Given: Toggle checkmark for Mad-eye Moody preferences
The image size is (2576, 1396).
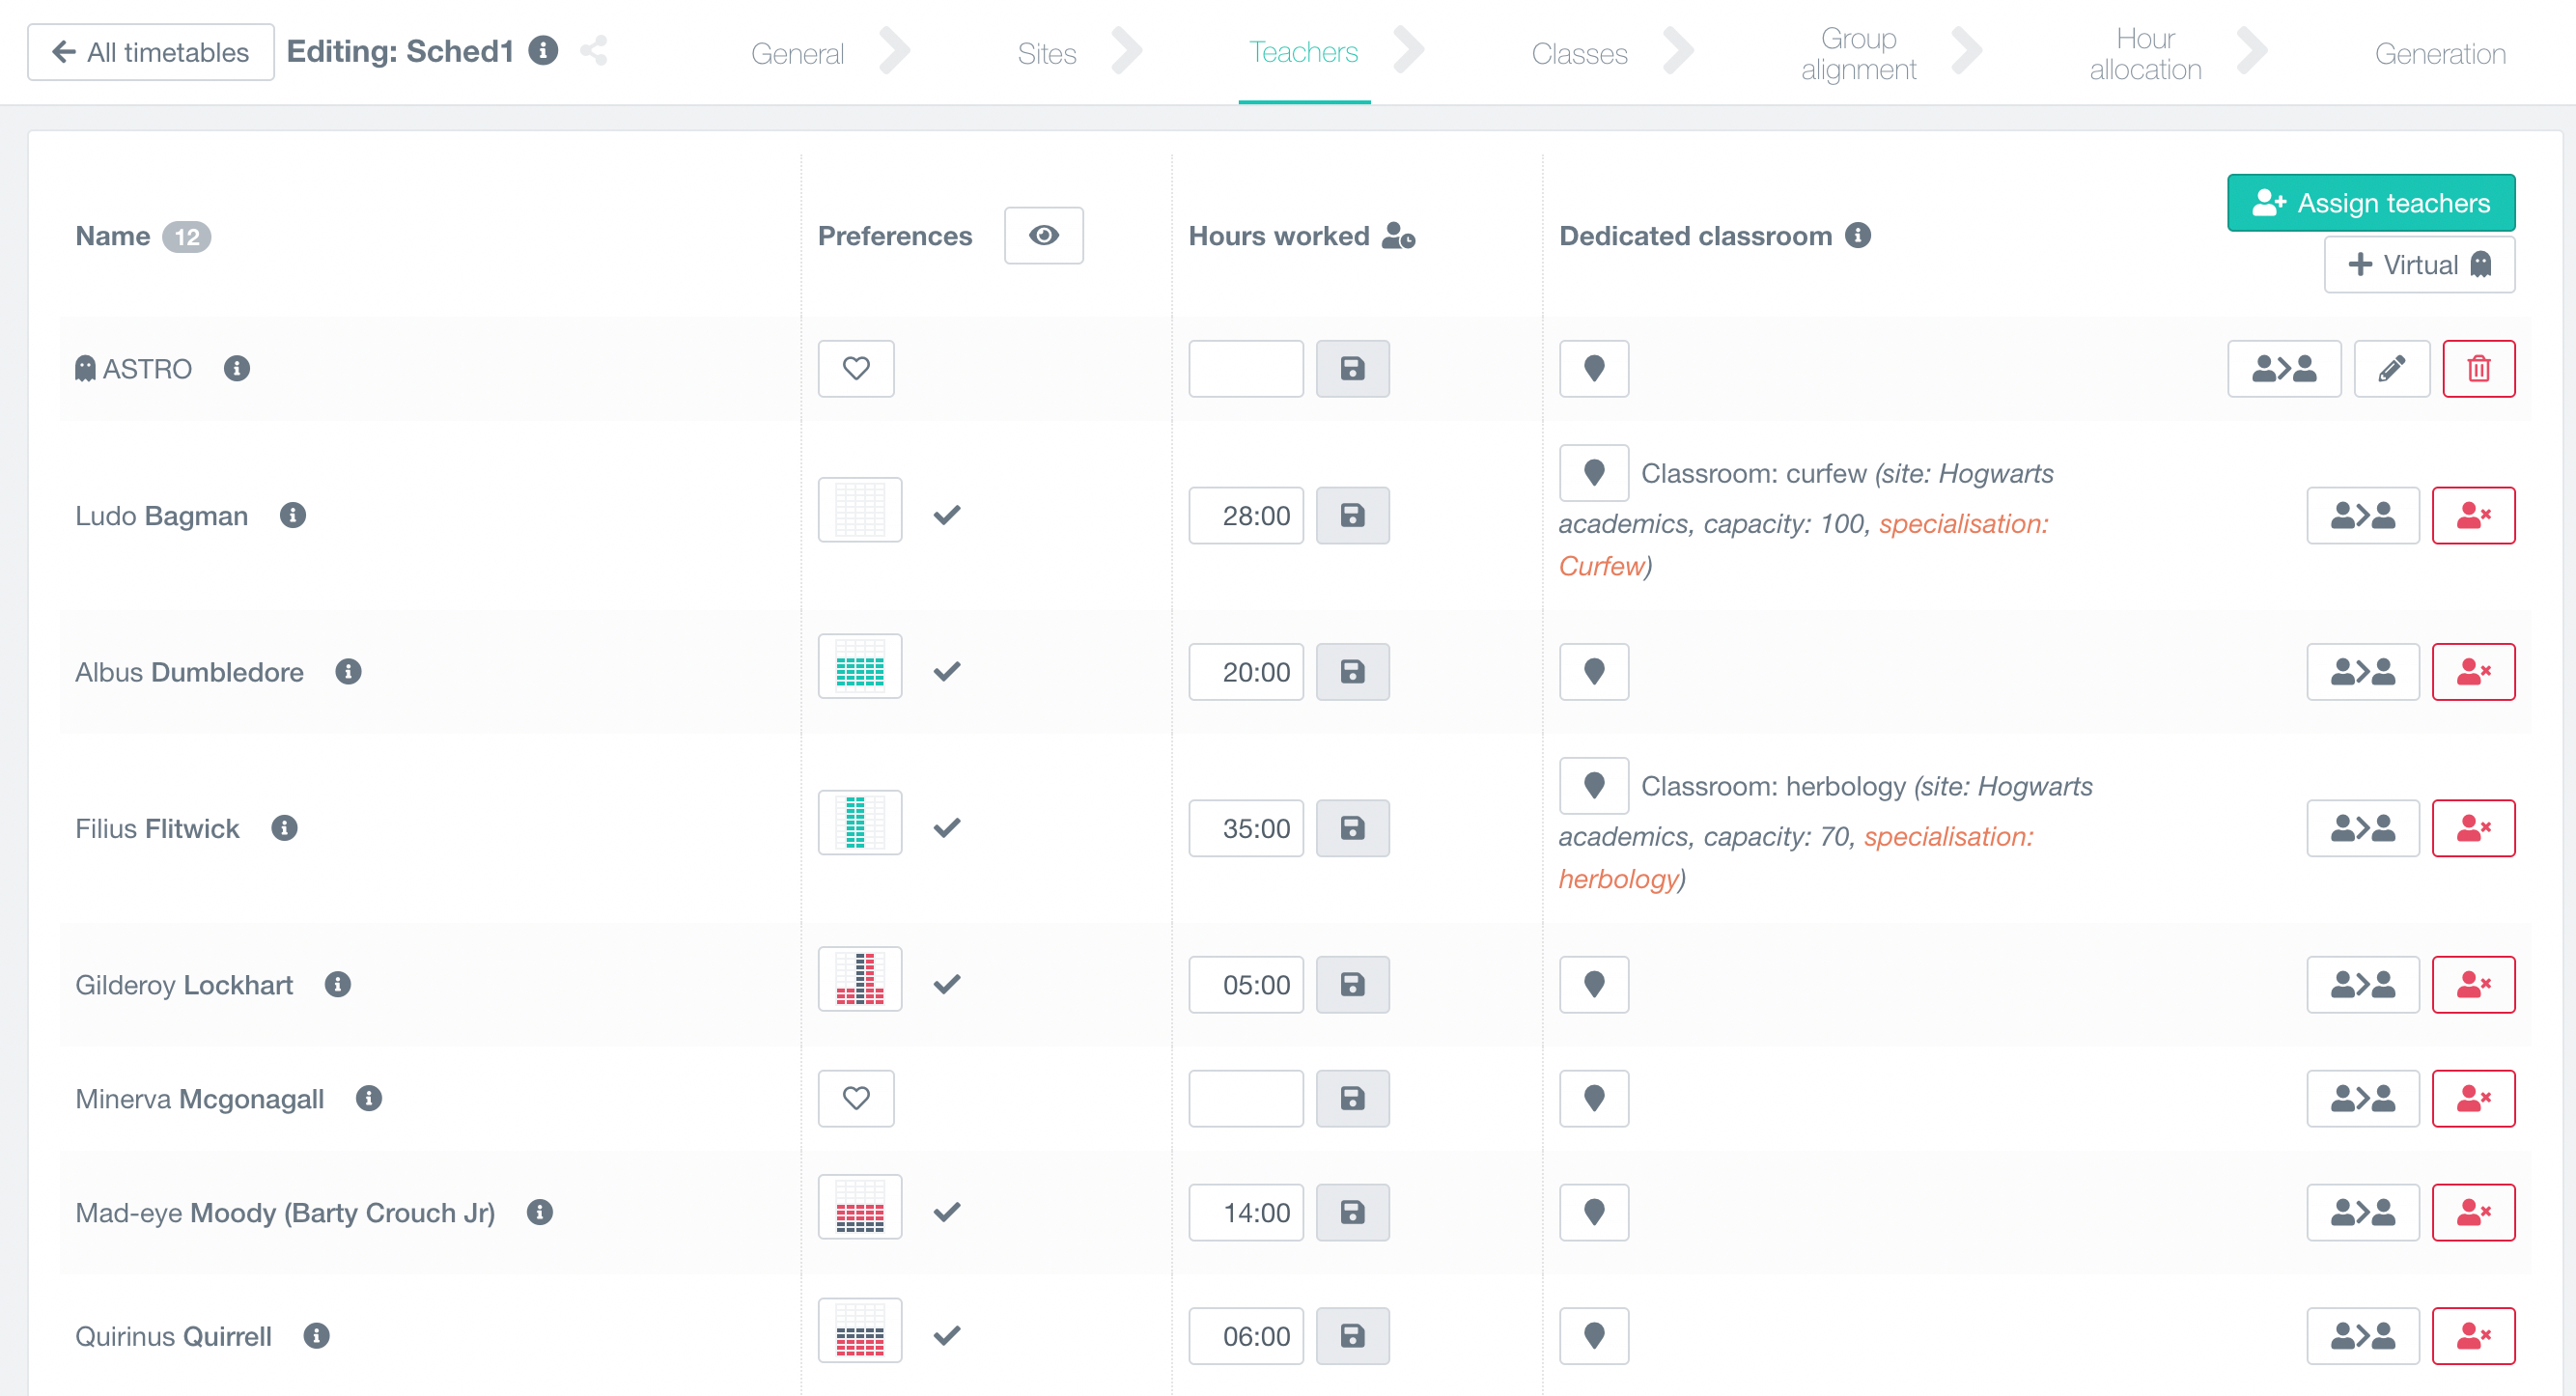Looking at the screenshot, I should coord(946,1212).
